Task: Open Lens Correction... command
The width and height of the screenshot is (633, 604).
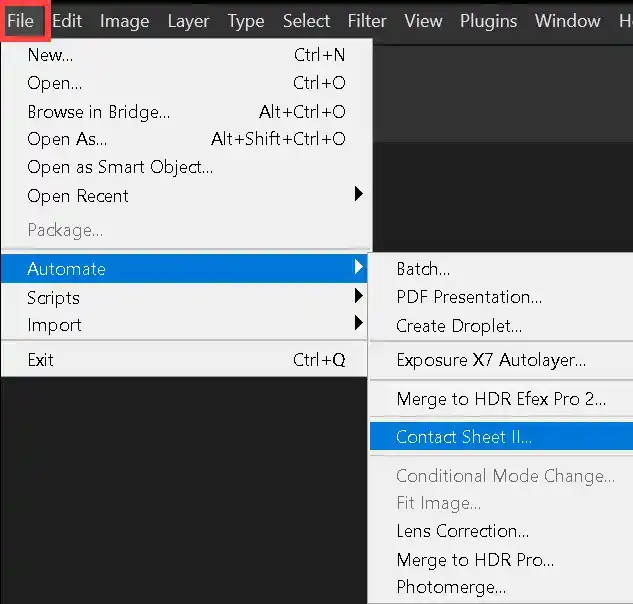Action: tap(462, 531)
